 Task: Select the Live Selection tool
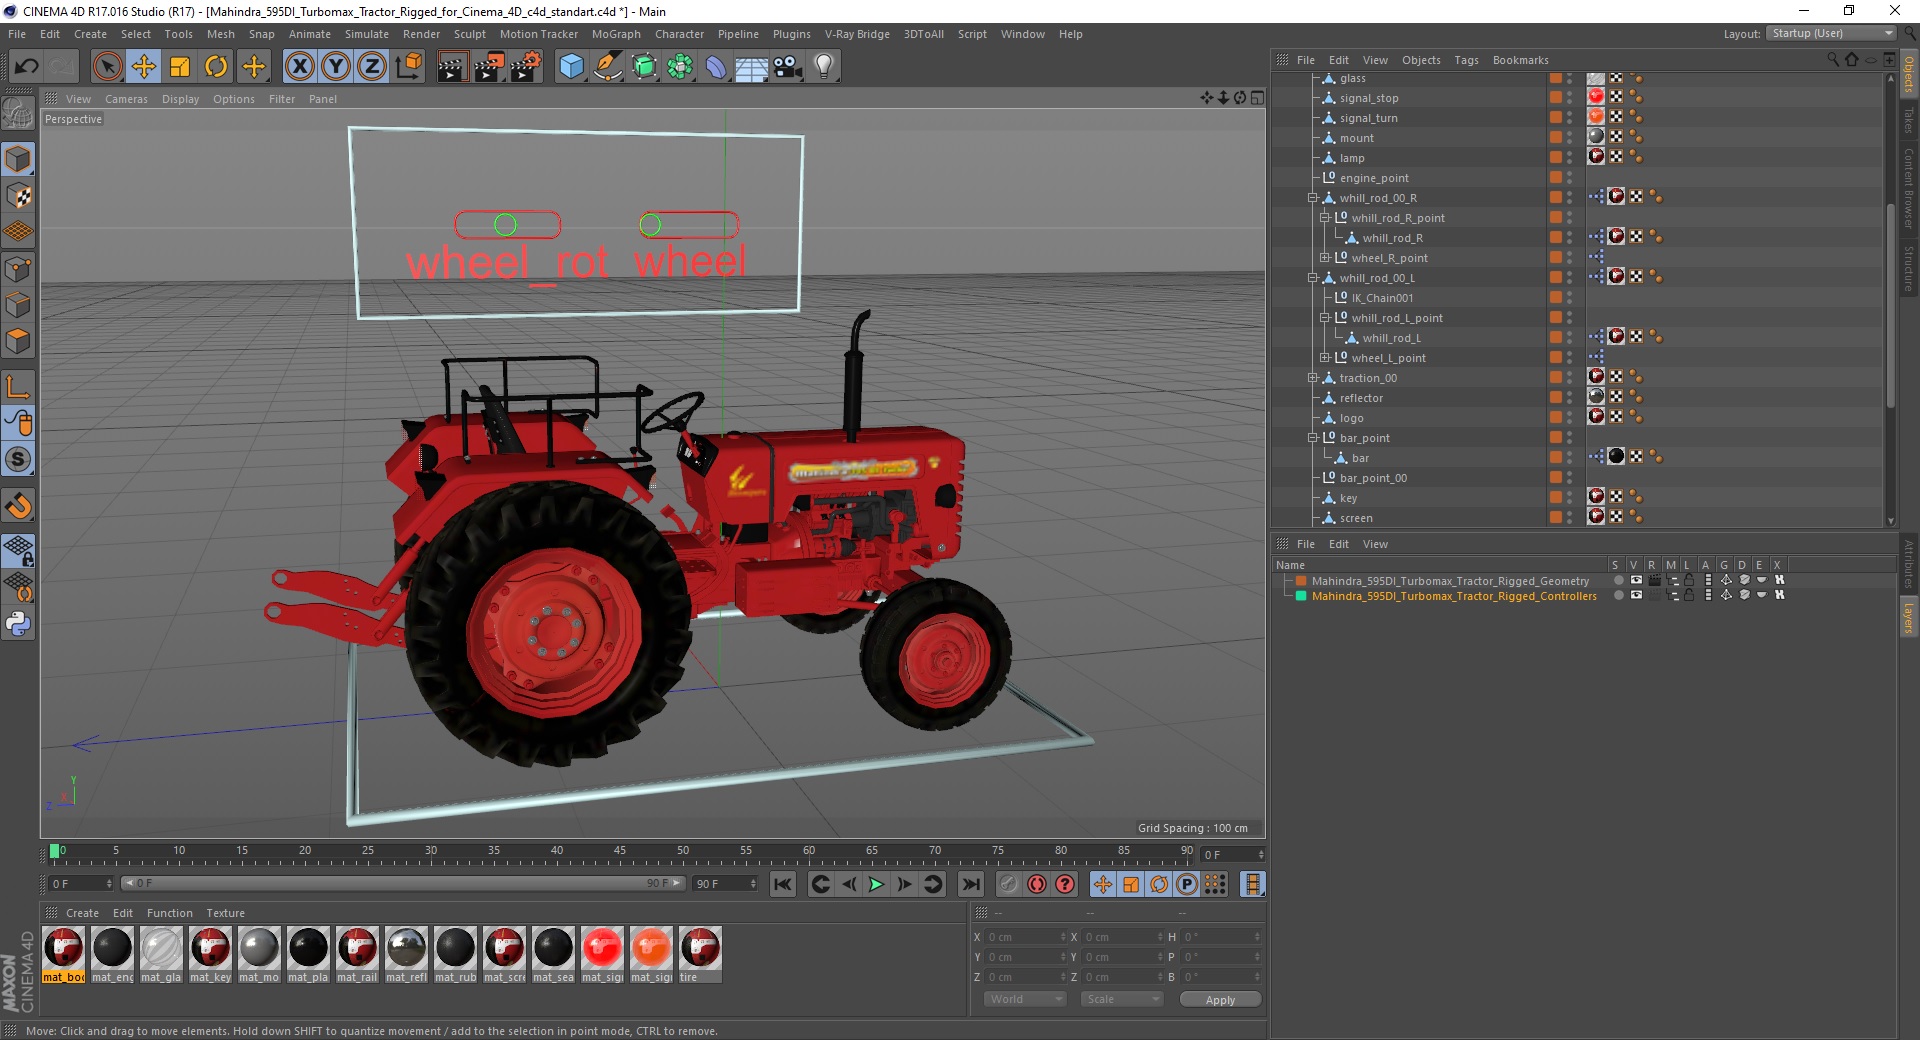click(107, 67)
